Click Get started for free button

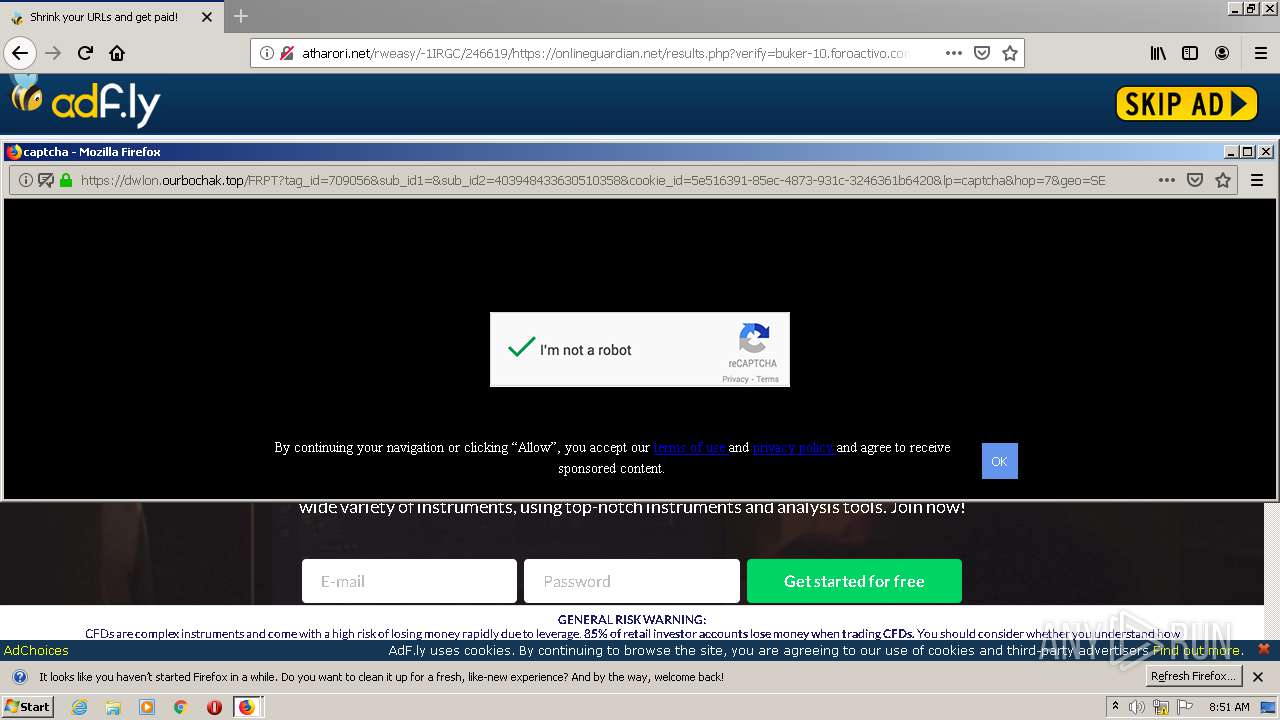(x=854, y=581)
